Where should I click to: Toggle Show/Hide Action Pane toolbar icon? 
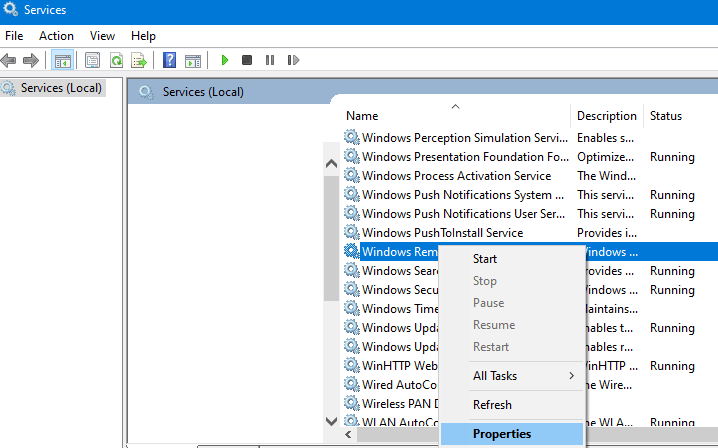[193, 60]
